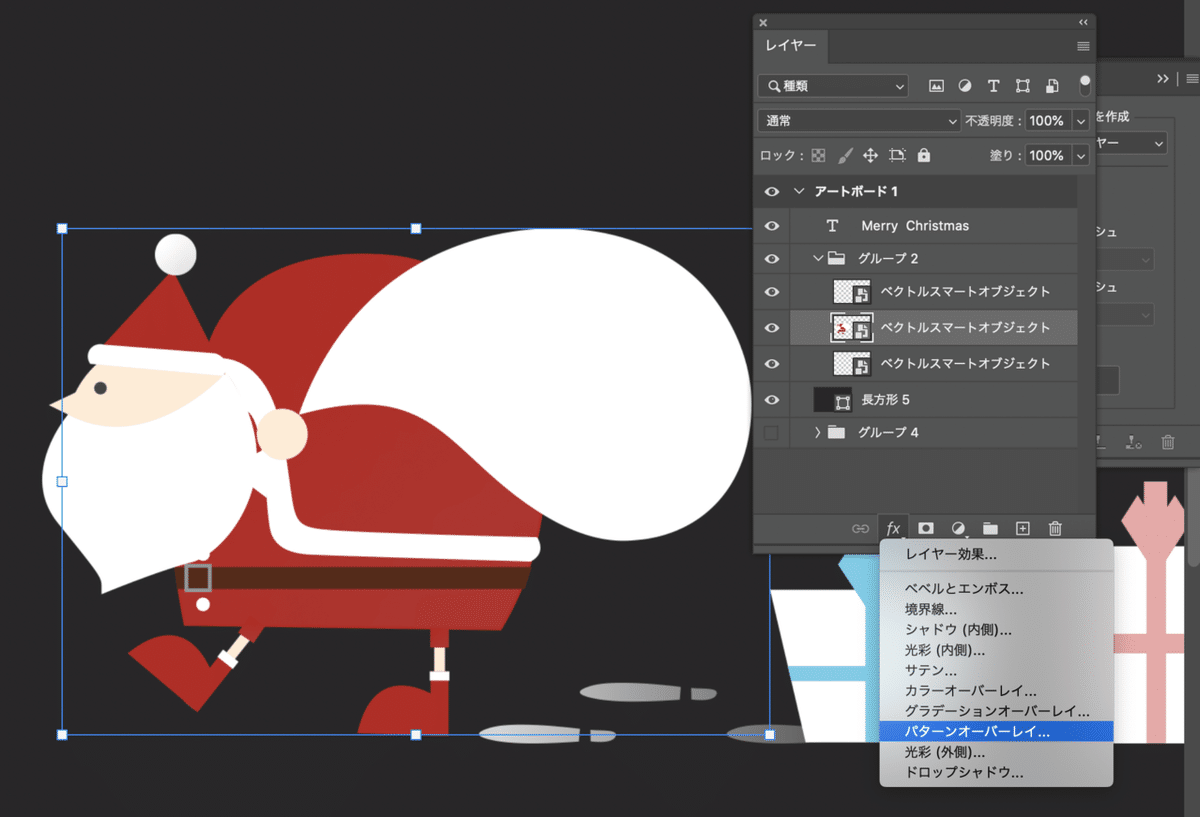
Task: Expand background panel with >> icon
Action: click(1163, 78)
